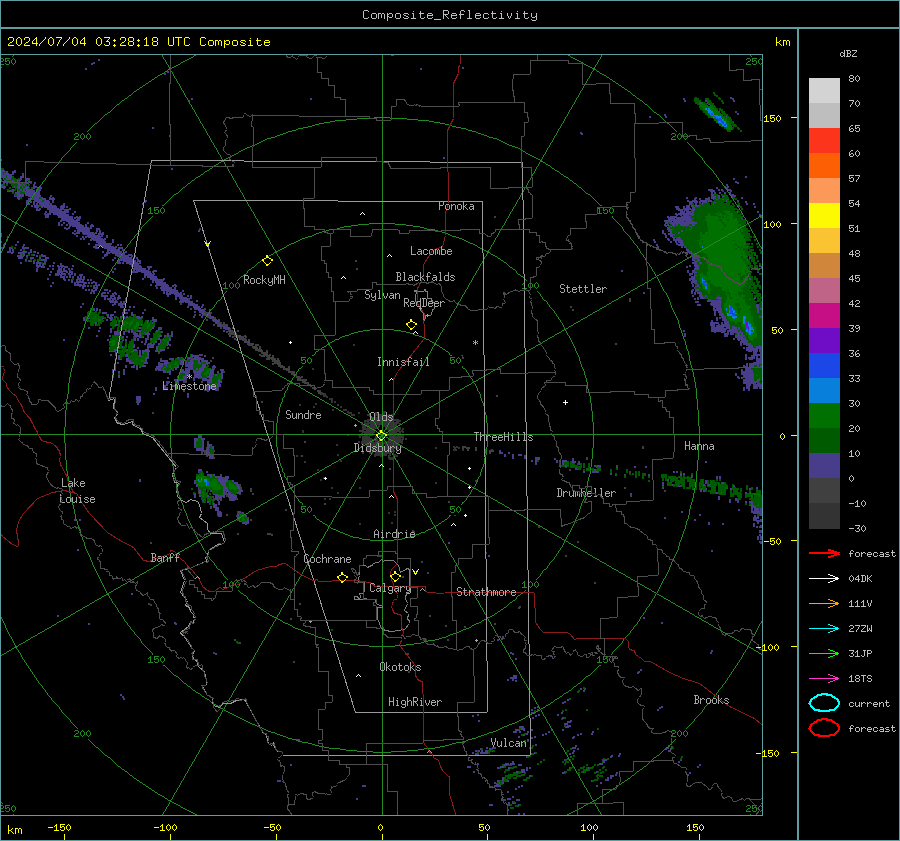Click the red forecast ellipse legend icon
The width and height of the screenshot is (900, 841).
pyautogui.click(x=824, y=728)
